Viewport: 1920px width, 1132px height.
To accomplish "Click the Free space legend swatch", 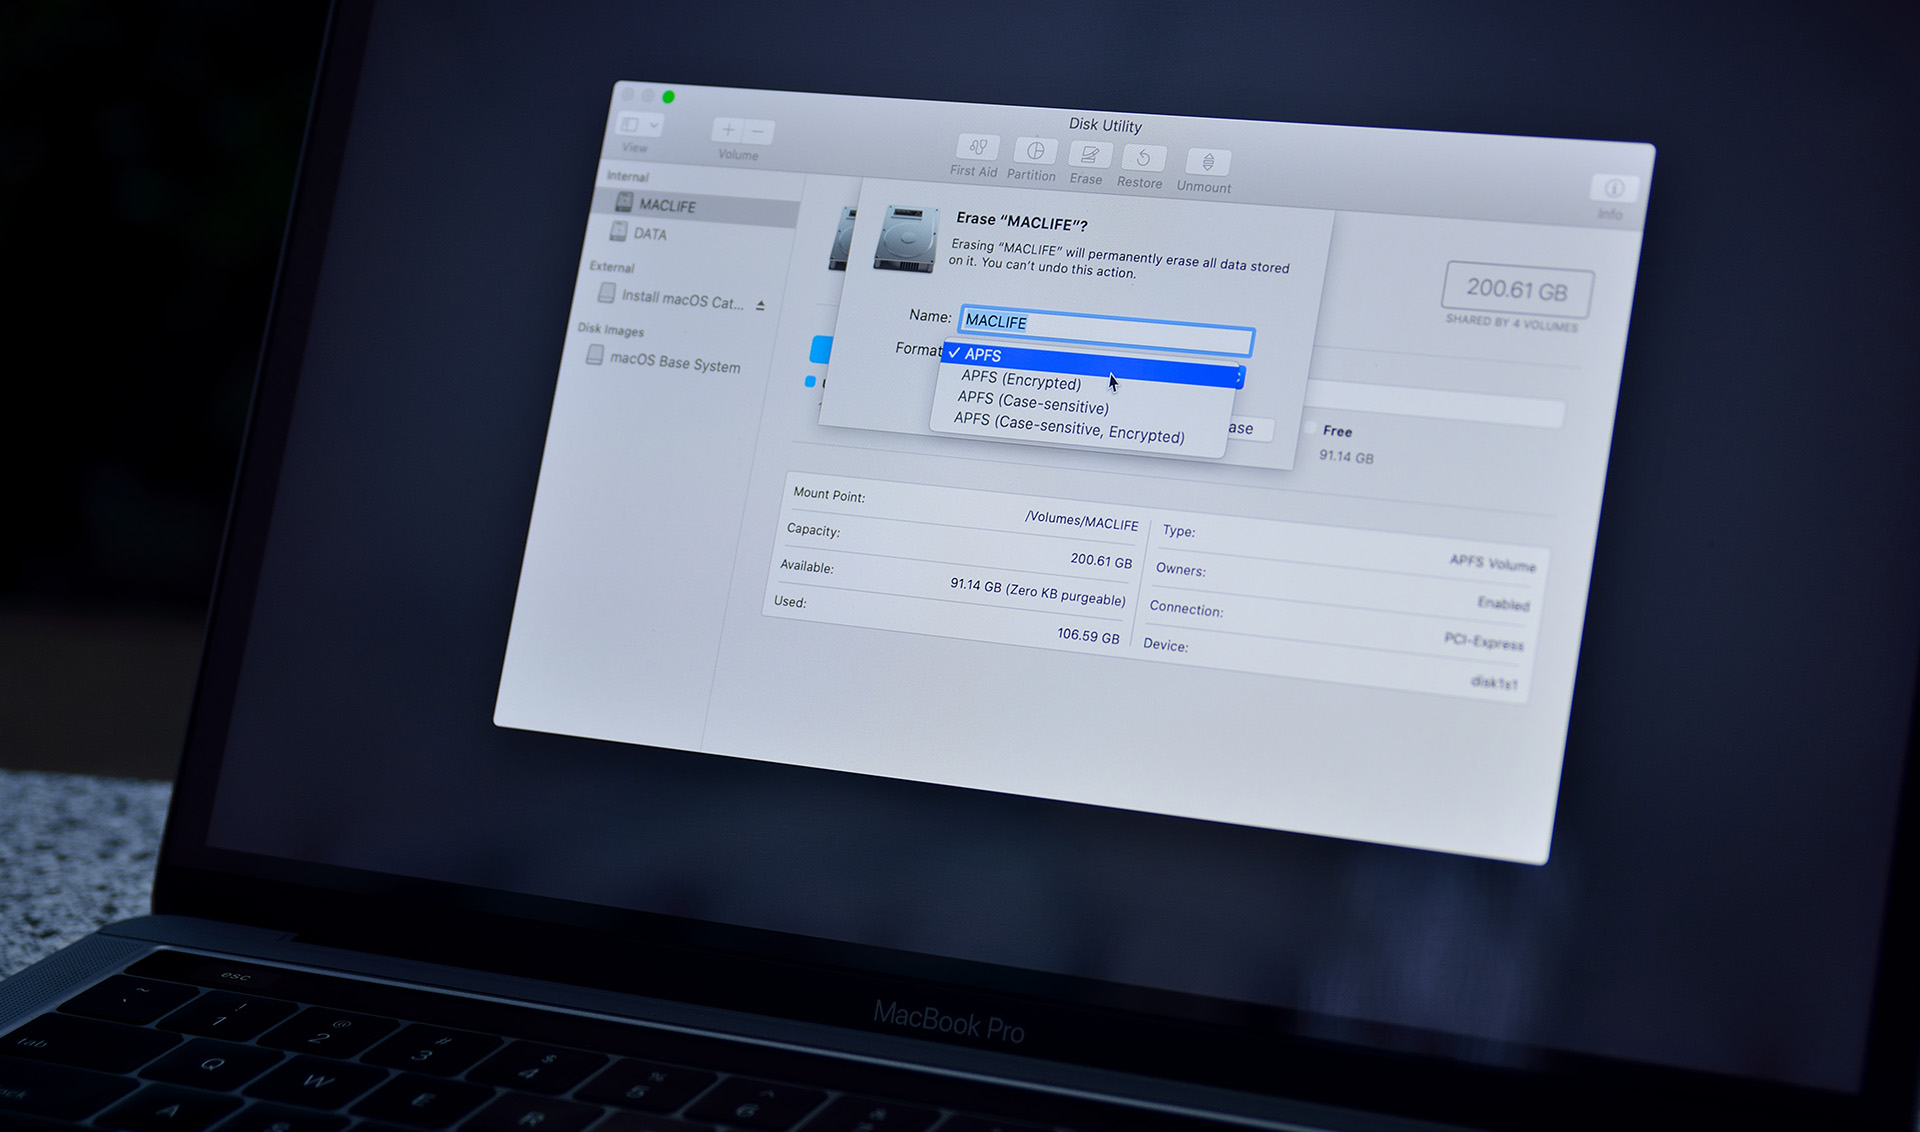I will [1311, 429].
